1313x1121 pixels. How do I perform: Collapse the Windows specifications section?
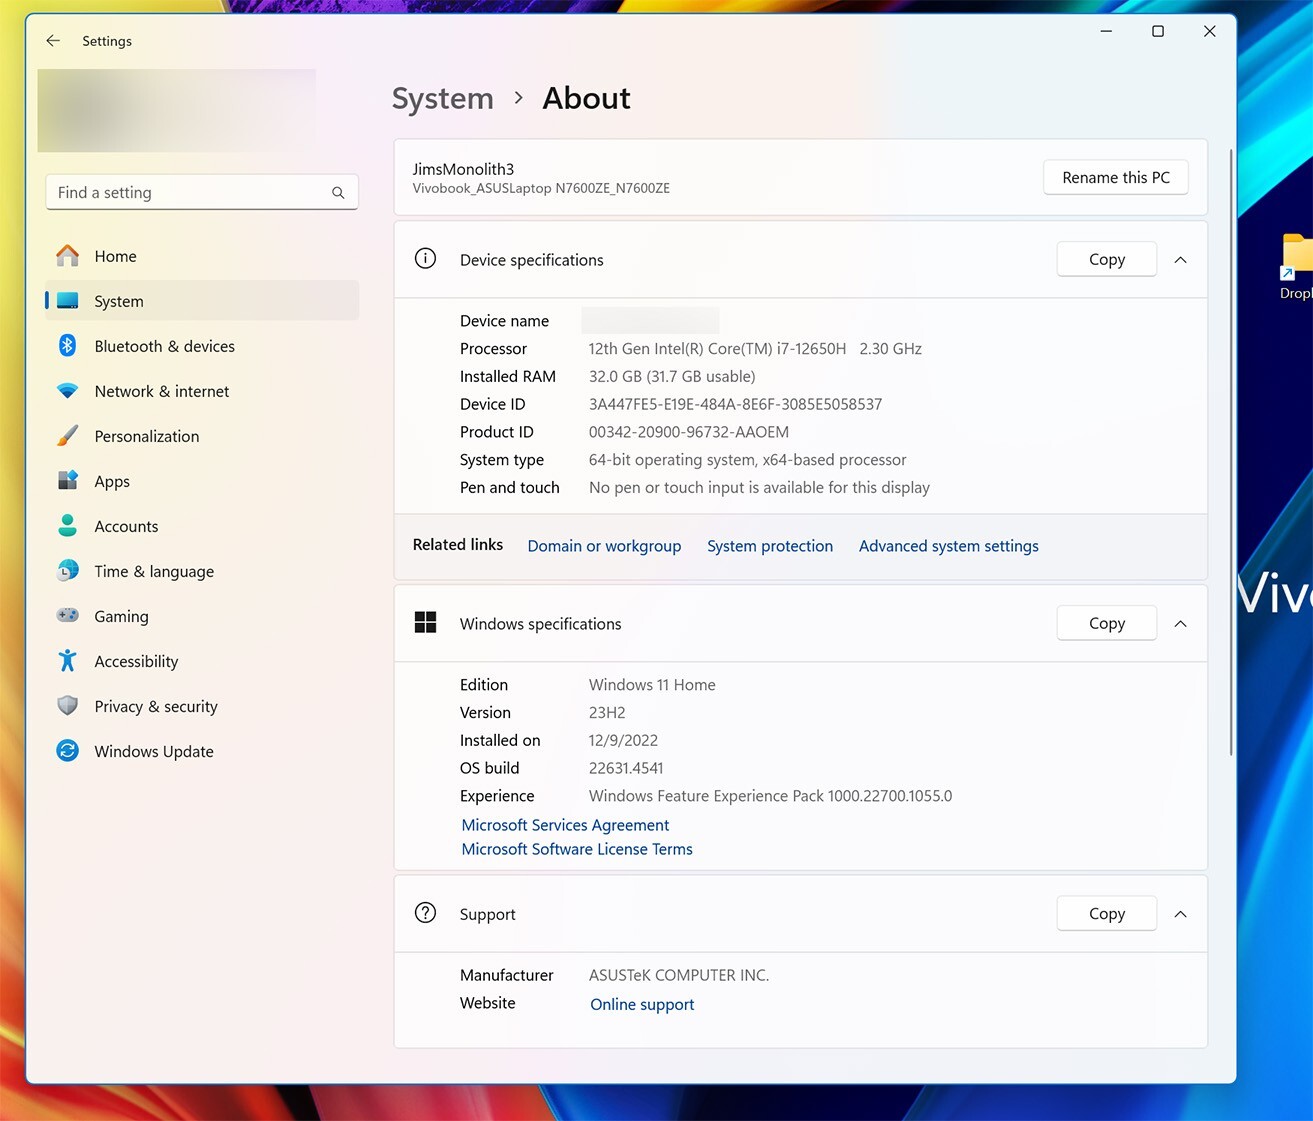click(x=1180, y=624)
